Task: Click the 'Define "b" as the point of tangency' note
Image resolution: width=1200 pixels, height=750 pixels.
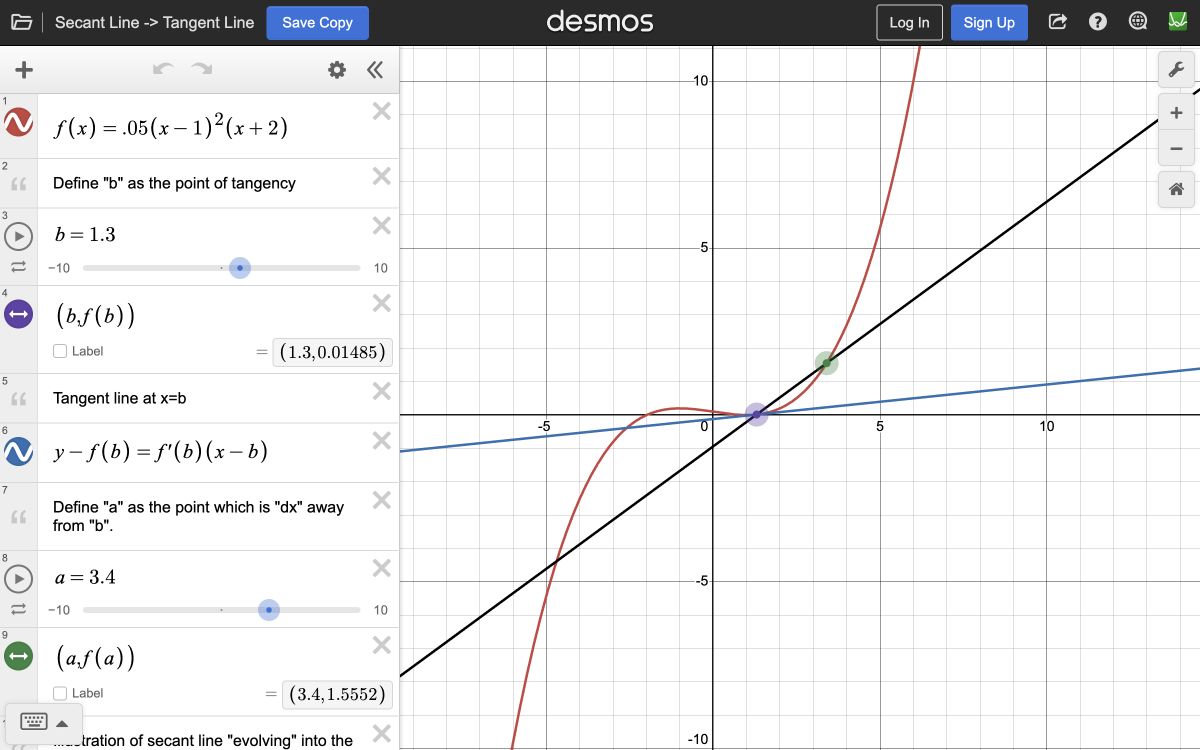Action: [x=174, y=183]
